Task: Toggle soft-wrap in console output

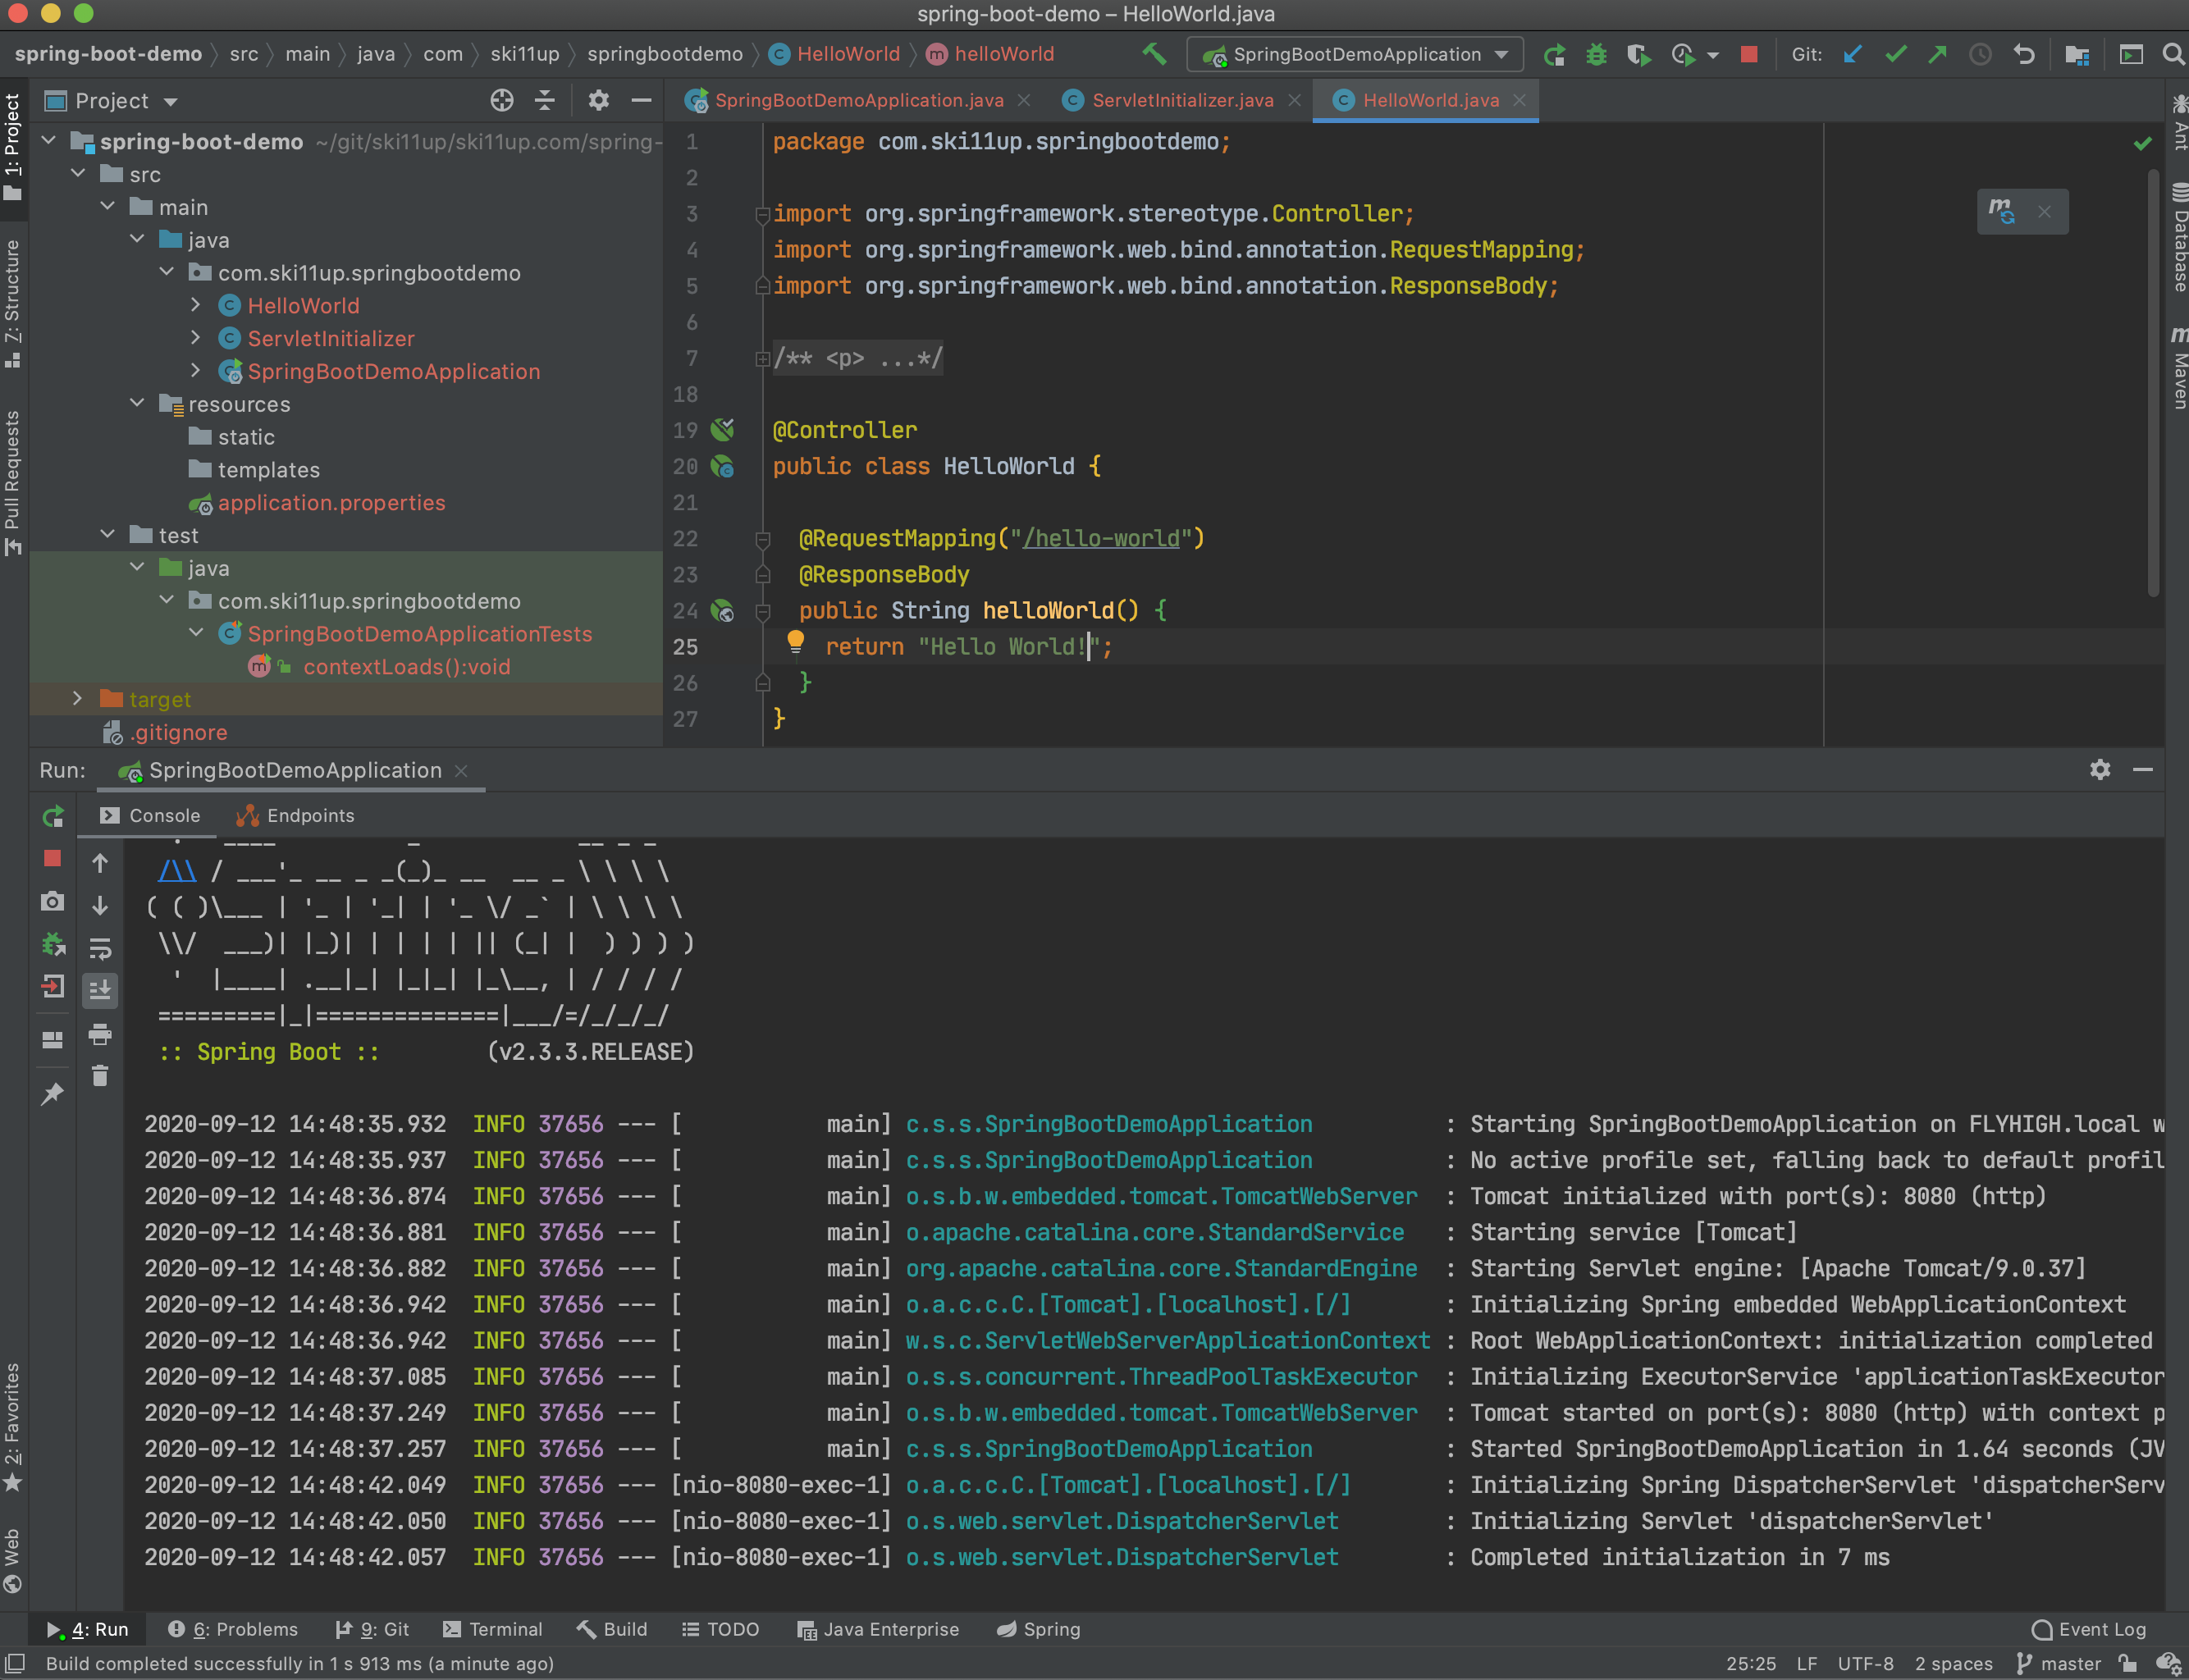Action: (100, 948)
